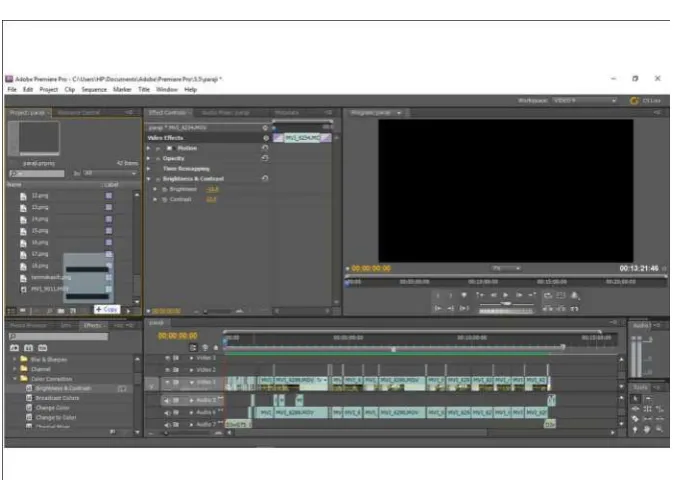Toggle Video 2 track output eye

(x=168, y=370)
